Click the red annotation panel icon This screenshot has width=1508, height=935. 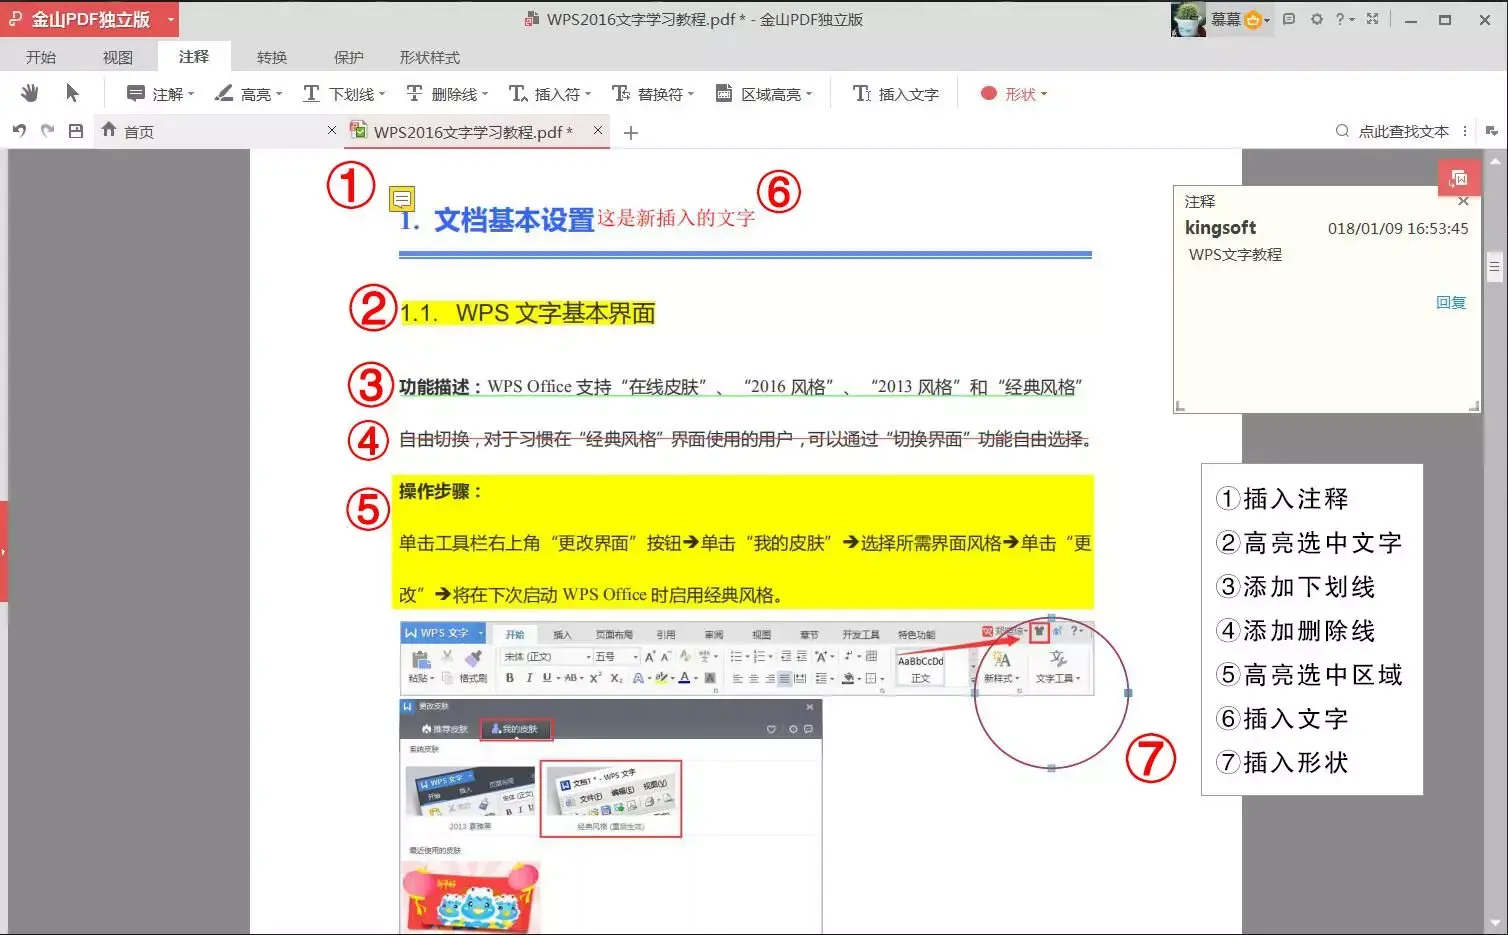point(1458,178)
